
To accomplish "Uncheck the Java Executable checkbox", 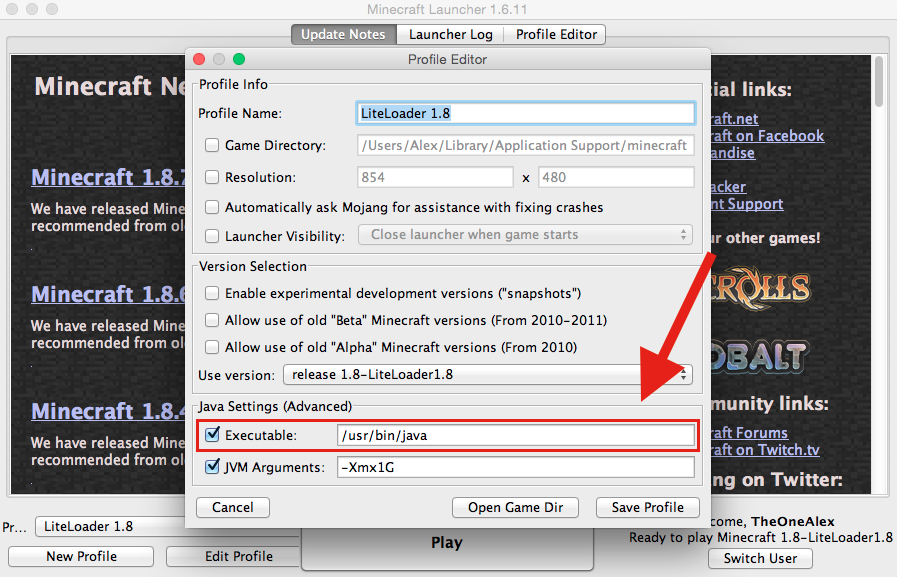I will click(x=212, y=435).
